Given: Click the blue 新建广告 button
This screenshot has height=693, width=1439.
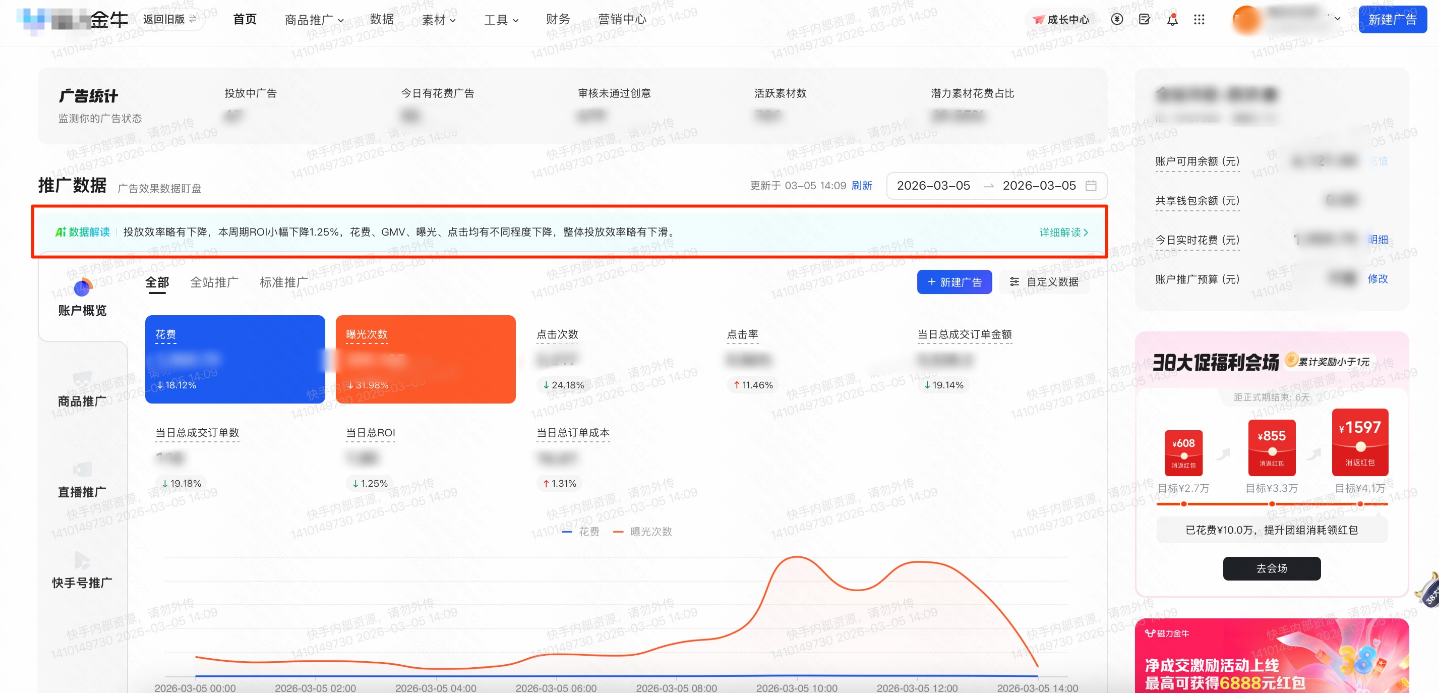Looking at the screenshot, I should 1392,18.
